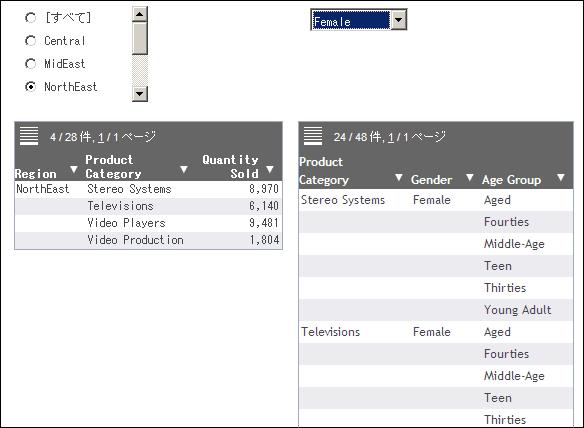Click the region list scroll up arrow

(140, 15)
